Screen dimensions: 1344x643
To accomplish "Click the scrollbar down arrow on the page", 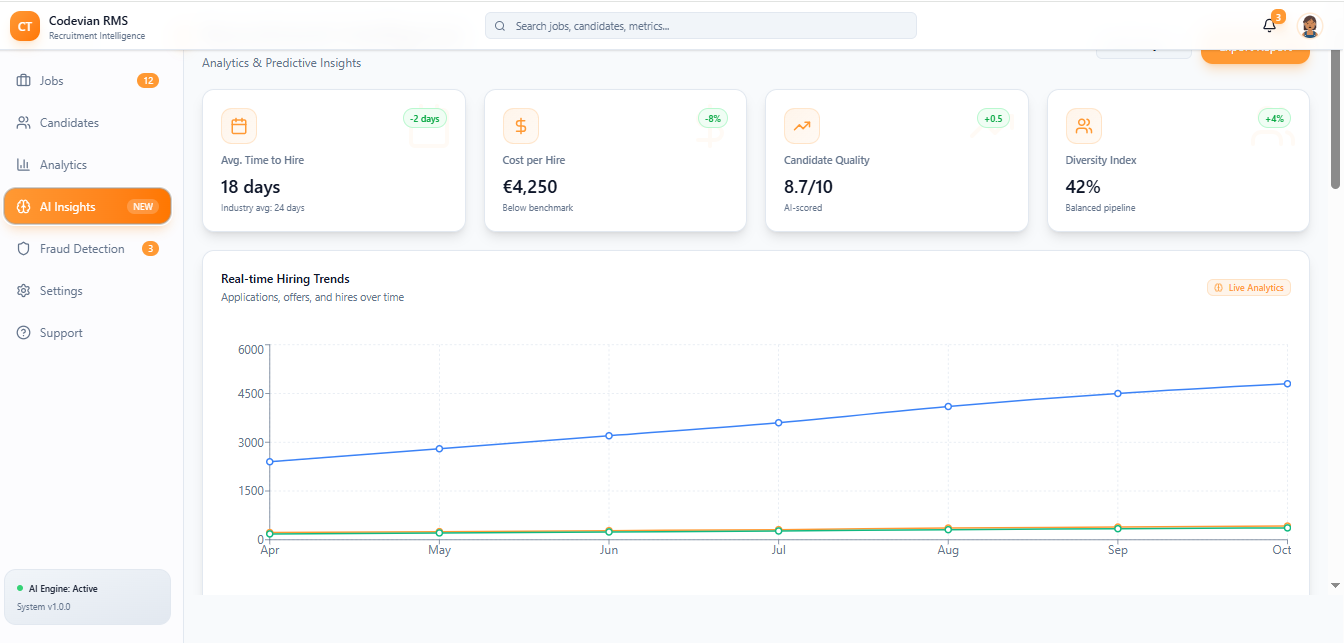I will 1335,585.
